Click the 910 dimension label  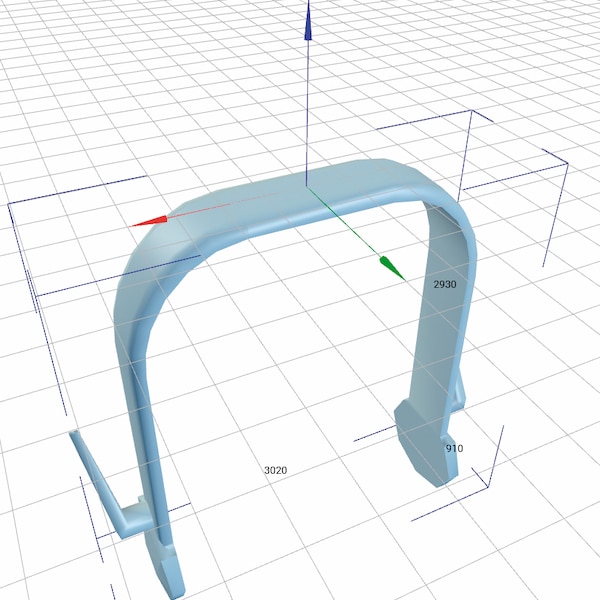pyautogui.click(x=454, y=449)
